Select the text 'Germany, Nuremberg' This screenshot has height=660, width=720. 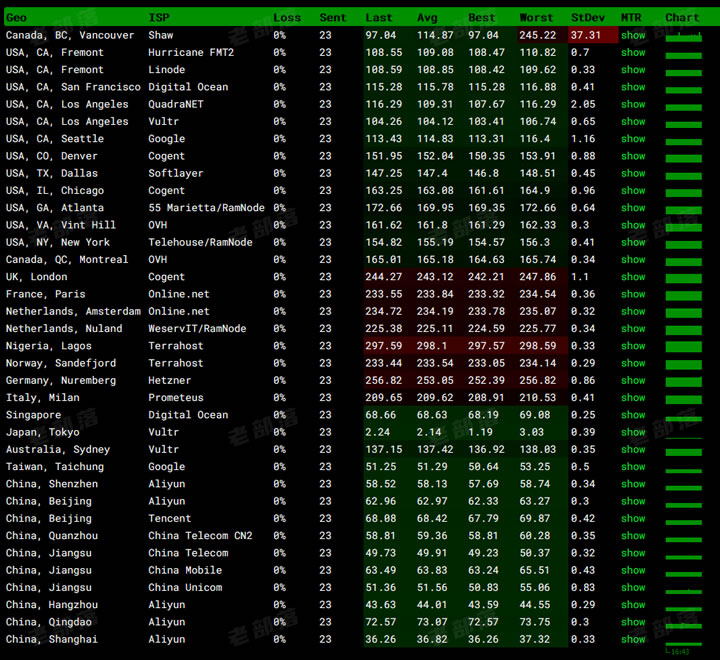(61, 381)
